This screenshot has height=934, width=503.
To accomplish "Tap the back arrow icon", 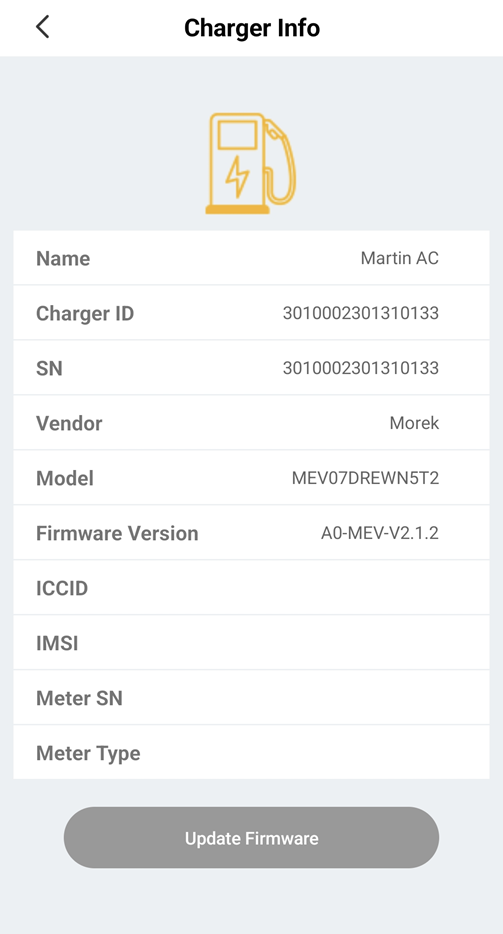I will click(42, 27).
